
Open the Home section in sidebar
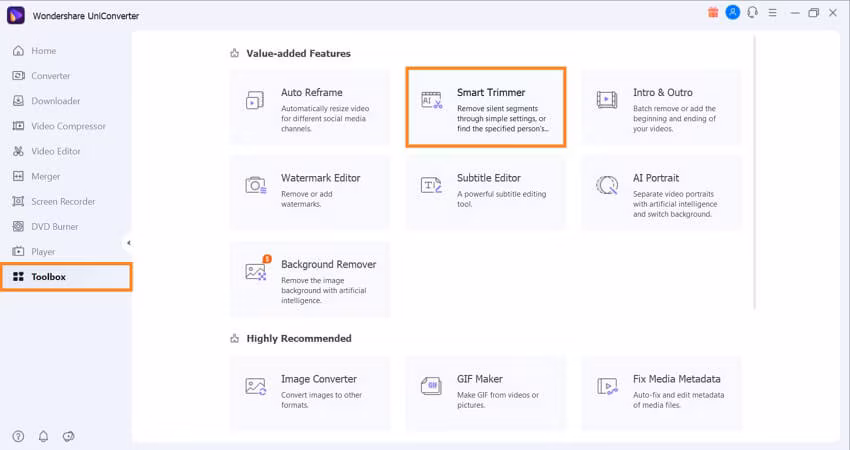tap(34, 51)
